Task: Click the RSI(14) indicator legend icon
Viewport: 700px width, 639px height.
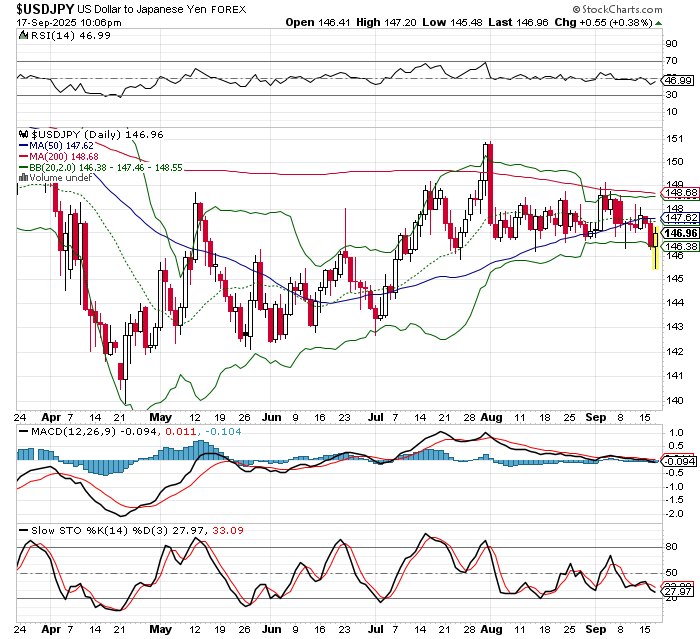Action: coord(24,35)
